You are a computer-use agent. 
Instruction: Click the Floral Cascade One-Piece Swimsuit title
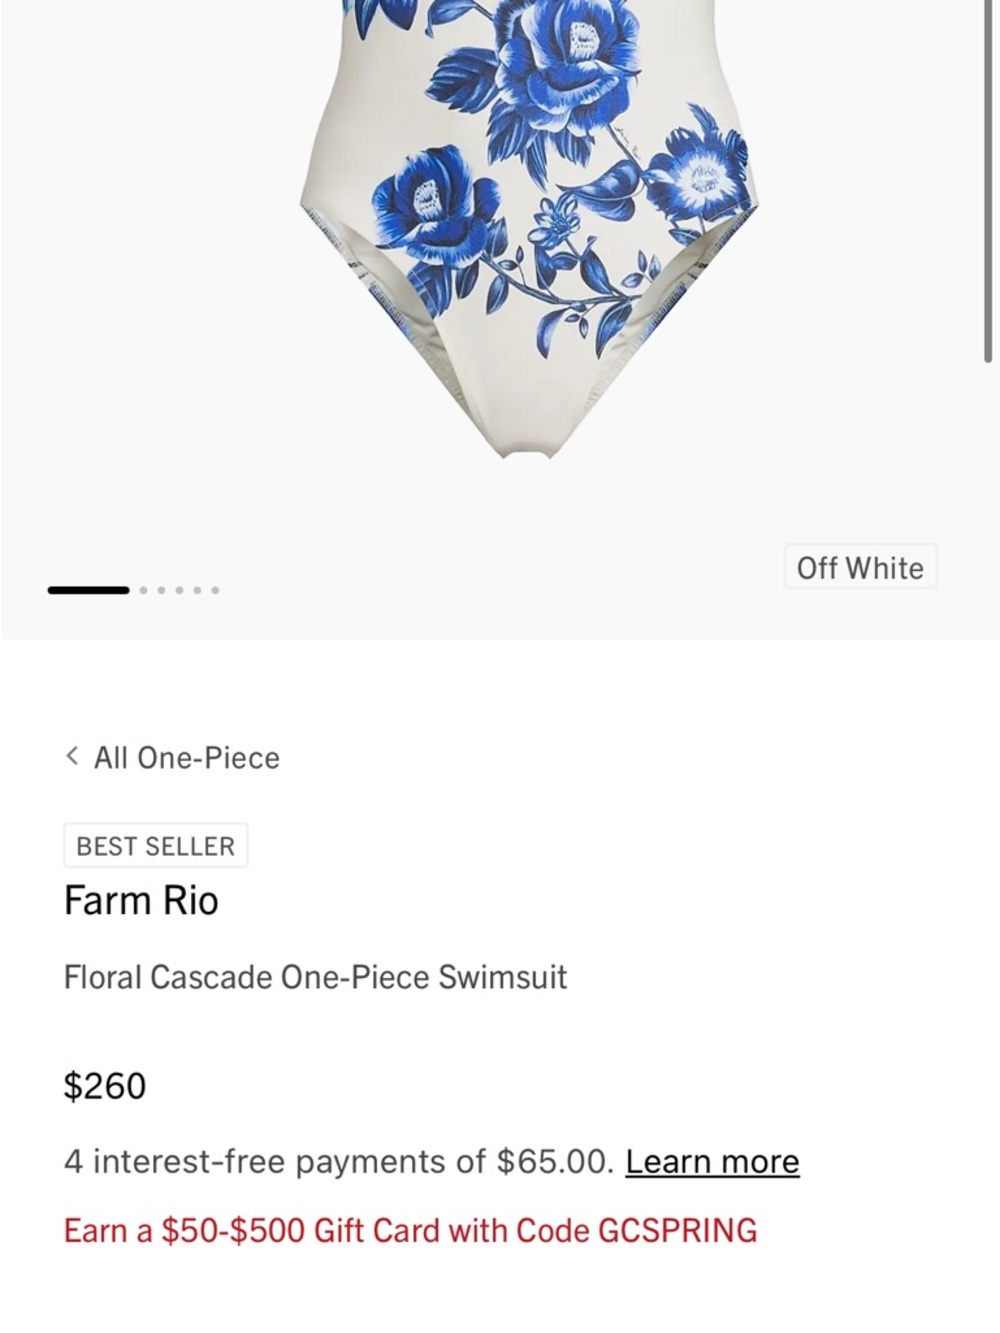pos(315,977)
